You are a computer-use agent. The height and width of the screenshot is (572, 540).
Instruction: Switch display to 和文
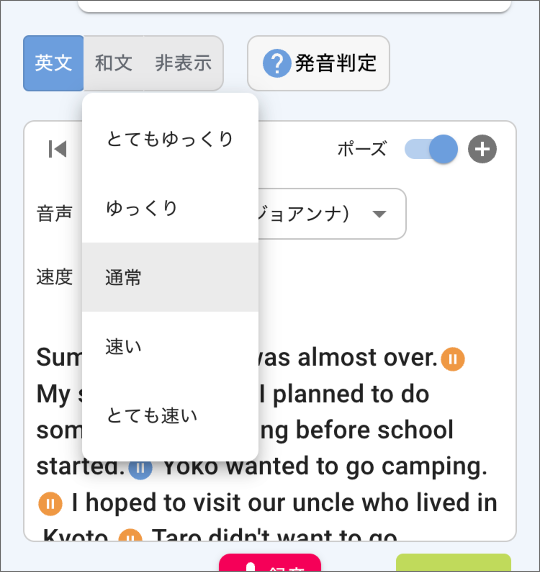[x=113, y=63]
